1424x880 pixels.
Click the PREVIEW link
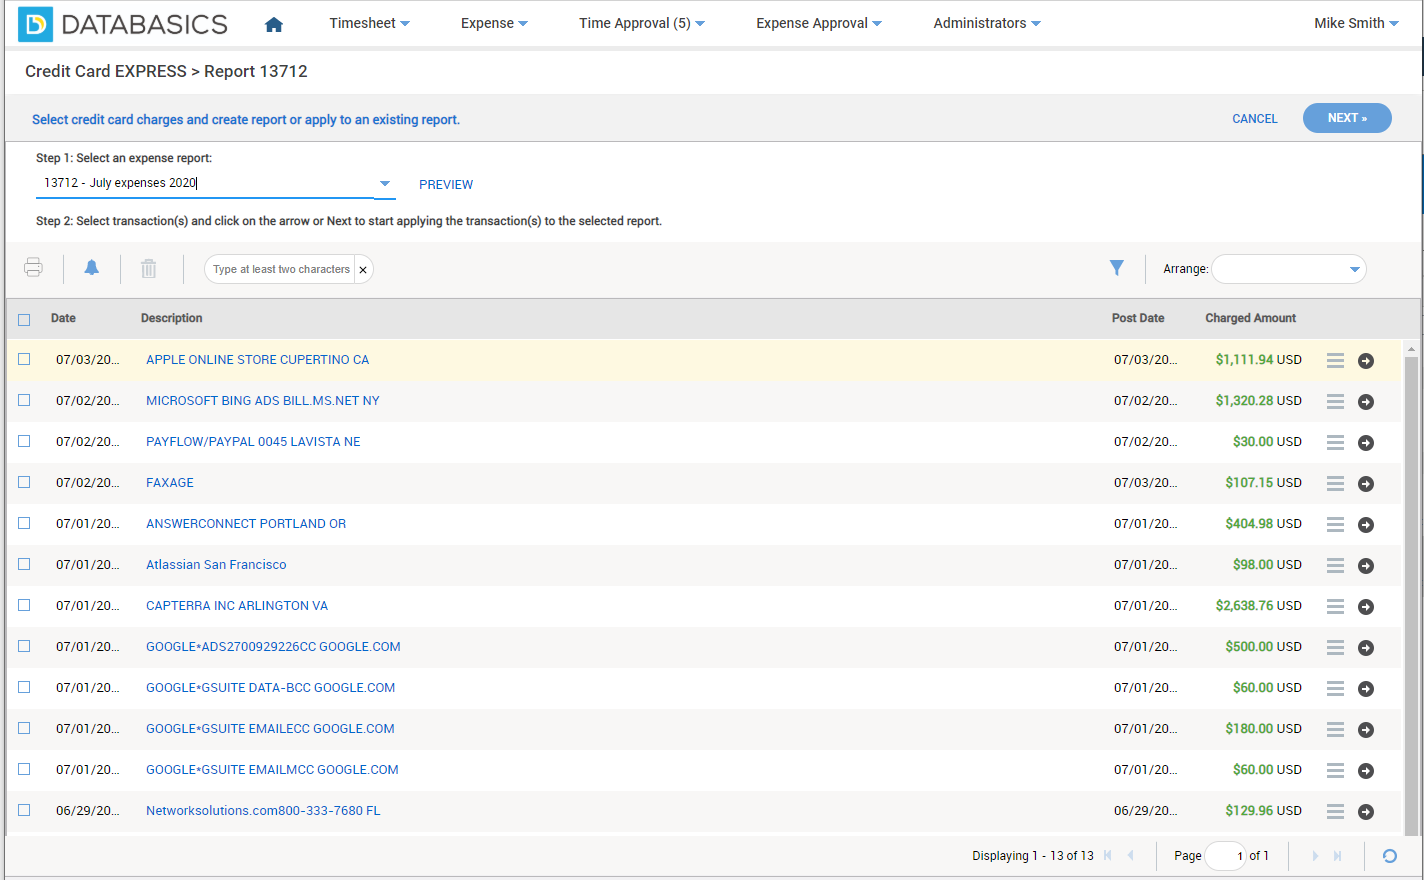click(x=446, y=185)
